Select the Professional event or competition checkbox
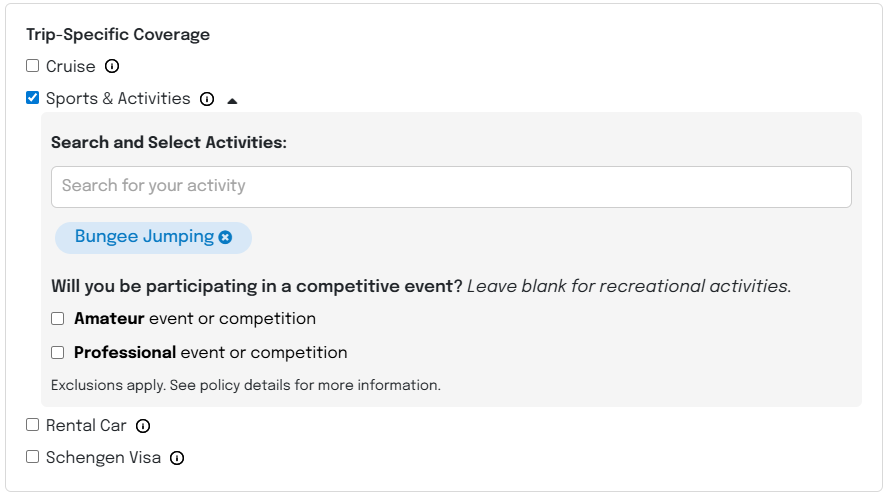This screenshot has height=498, width=890. tap(57, 353)
